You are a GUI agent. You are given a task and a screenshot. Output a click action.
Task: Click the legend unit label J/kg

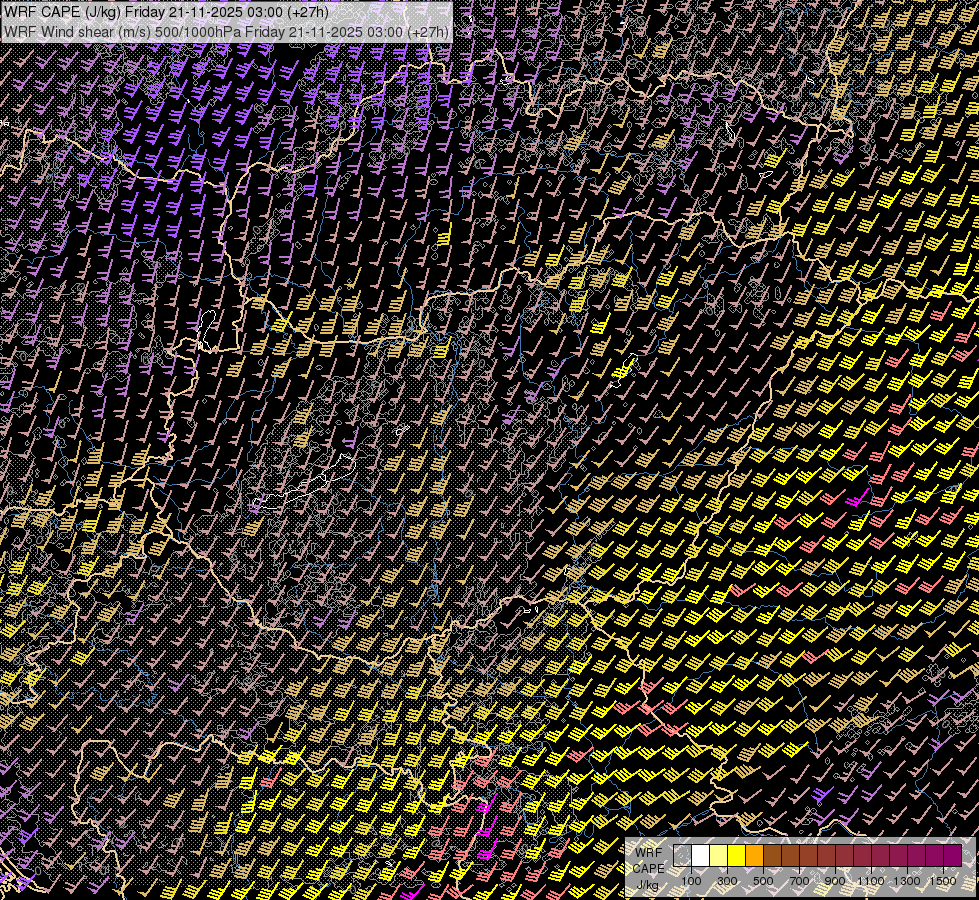[x=647, y=886]
